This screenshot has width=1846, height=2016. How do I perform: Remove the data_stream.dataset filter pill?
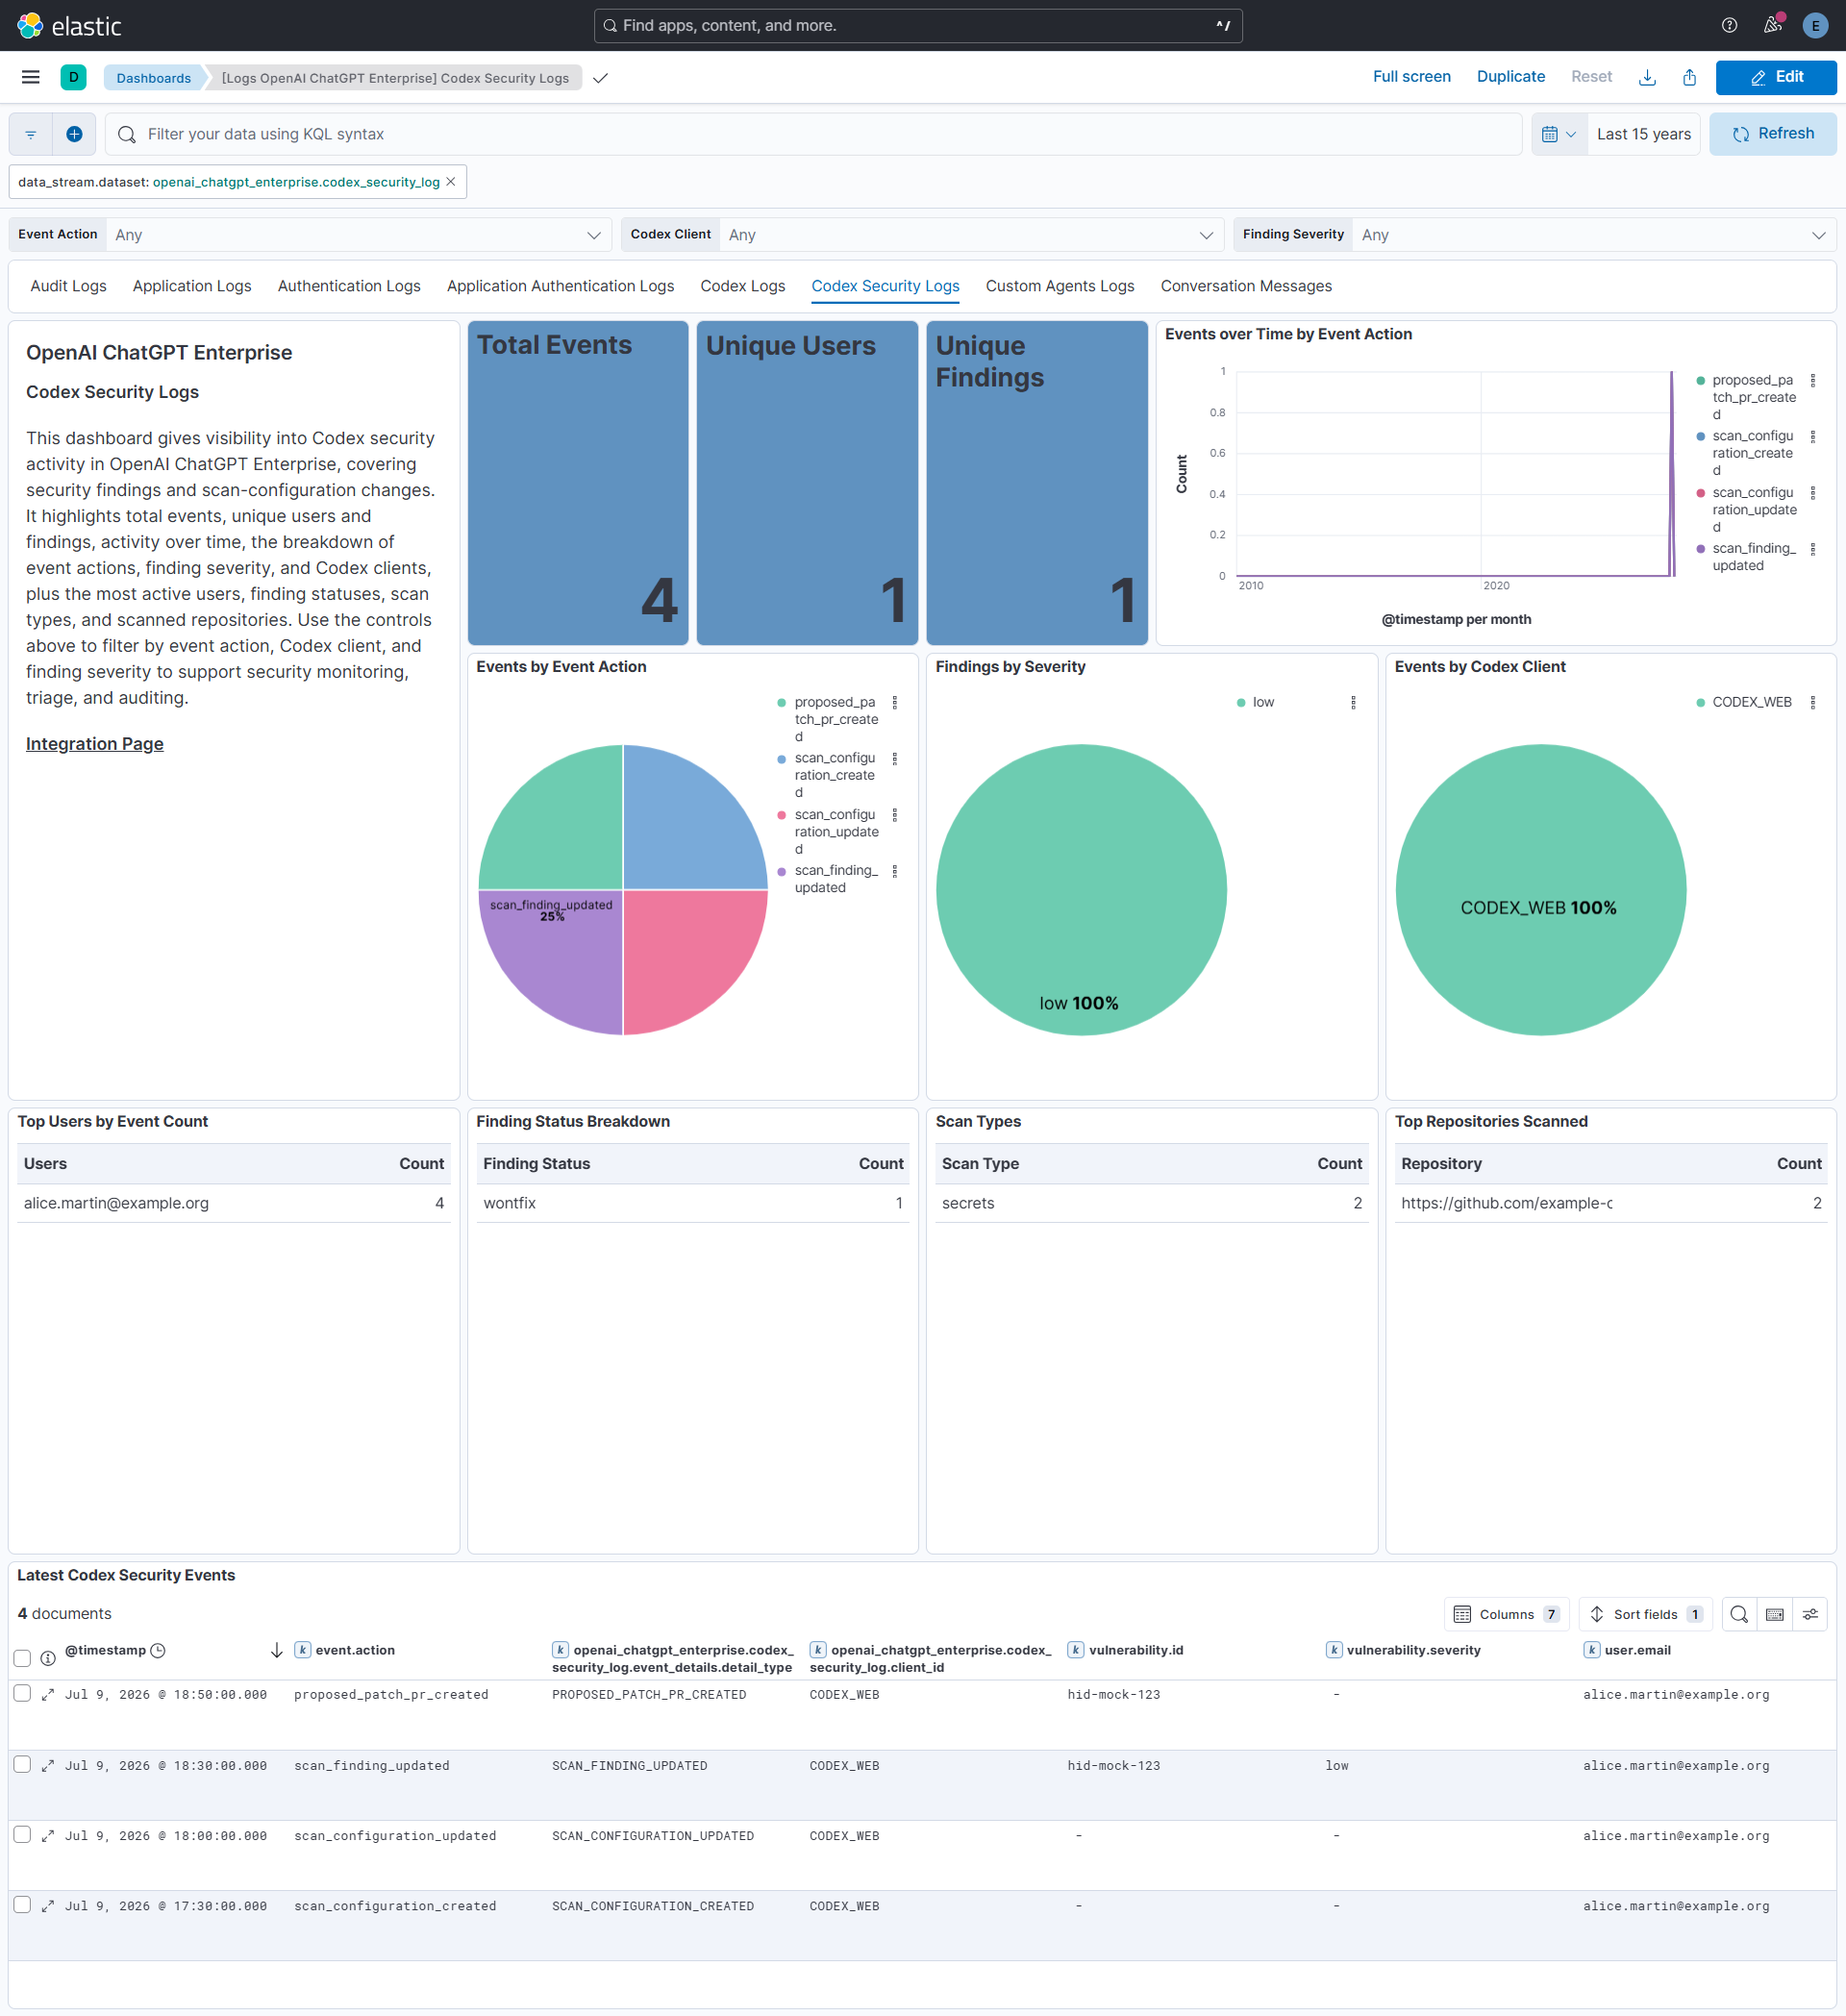[451, 182]
